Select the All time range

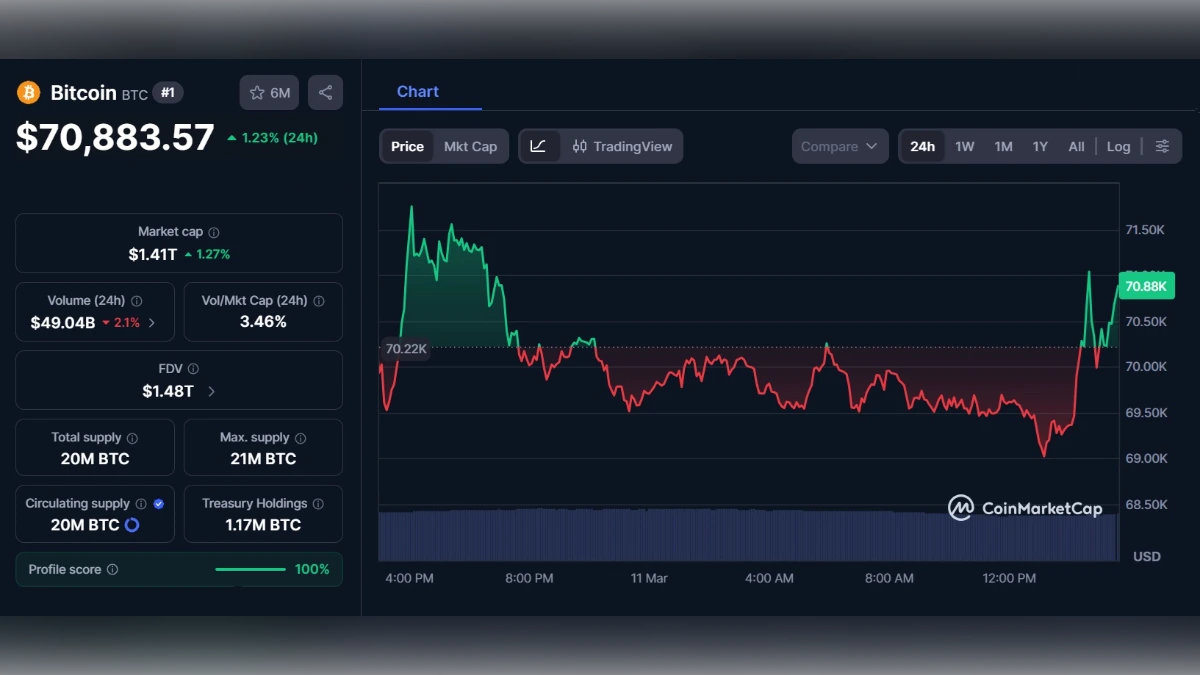(1076, 145)
